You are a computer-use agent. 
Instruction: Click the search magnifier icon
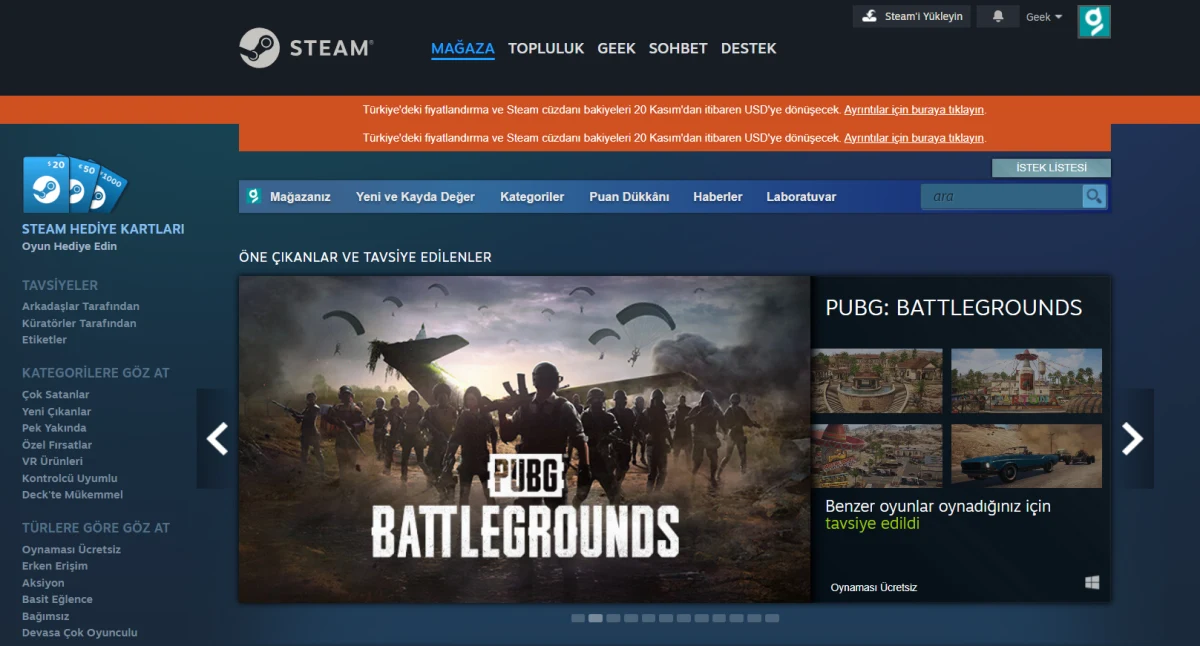pos(1094,196)
